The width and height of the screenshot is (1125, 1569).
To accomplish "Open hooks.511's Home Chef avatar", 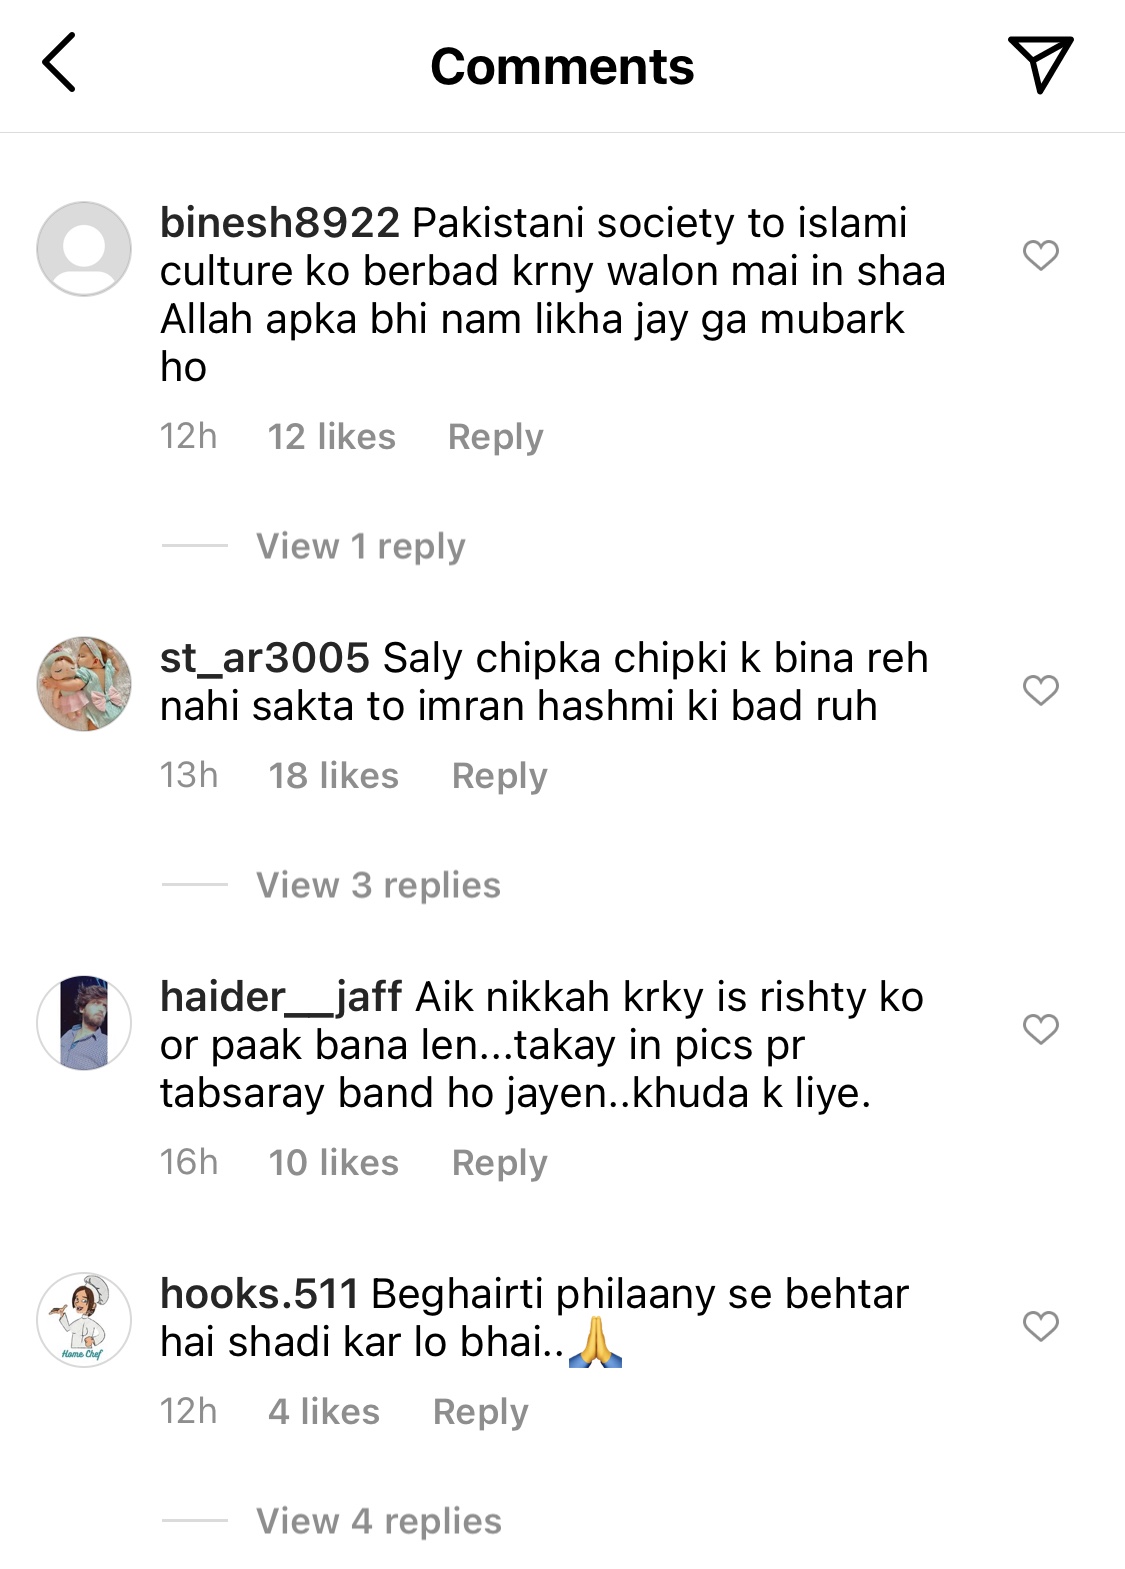I will 84,1320.
